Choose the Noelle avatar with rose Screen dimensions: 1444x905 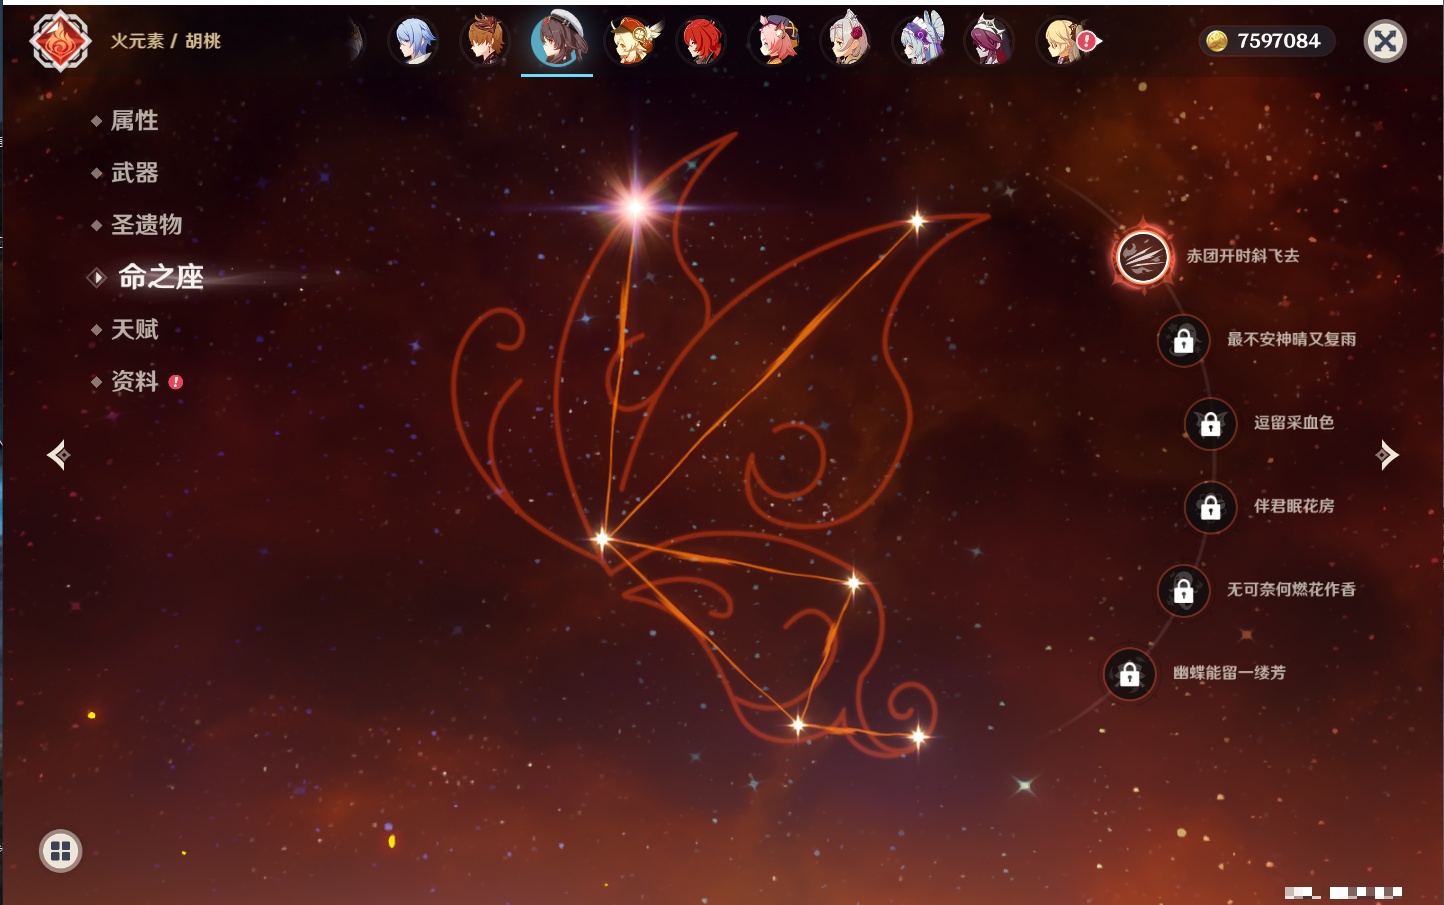point(846,41)
